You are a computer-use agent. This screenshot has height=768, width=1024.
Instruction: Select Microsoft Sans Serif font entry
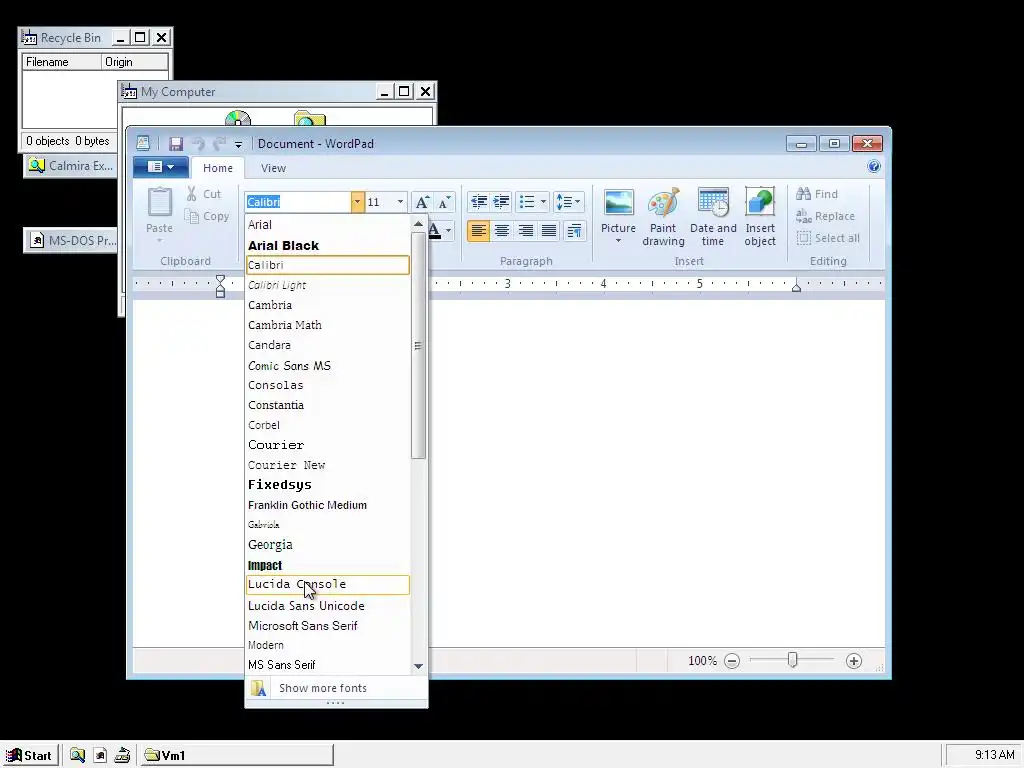click(328, 626)
